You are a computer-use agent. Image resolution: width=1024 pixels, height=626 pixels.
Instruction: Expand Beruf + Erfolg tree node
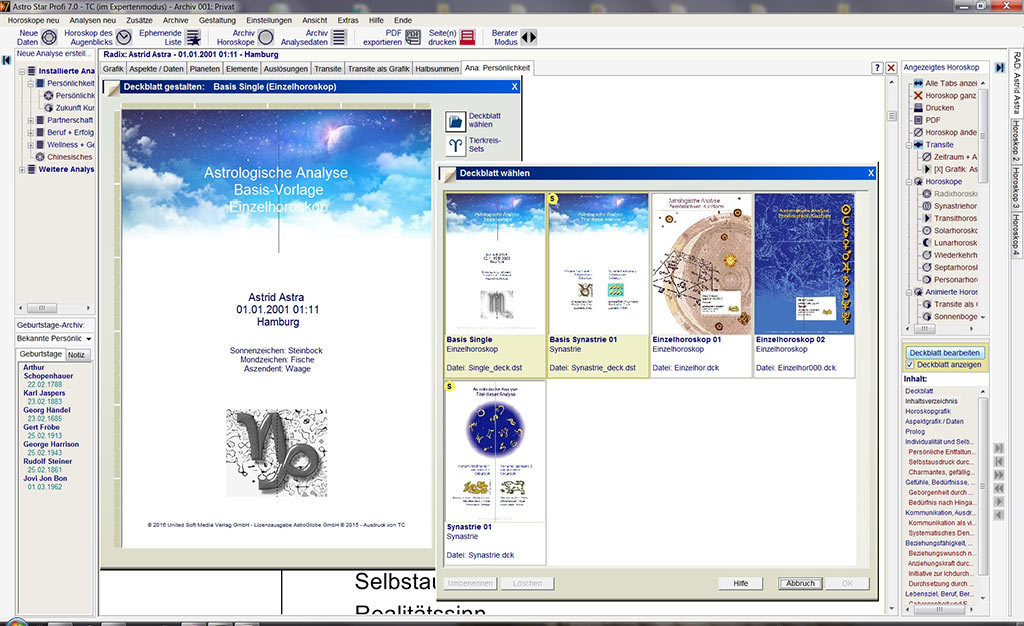pos(31,133)
